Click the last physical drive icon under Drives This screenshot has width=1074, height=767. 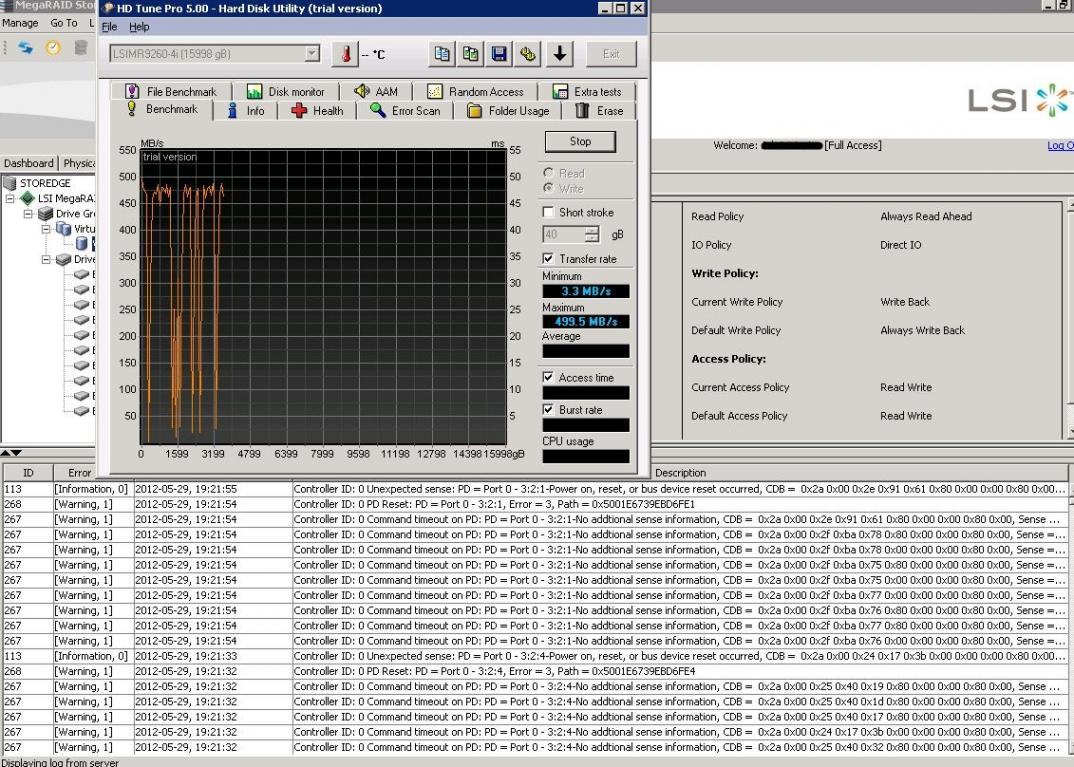pyautogui.click(x=82, y=411)
